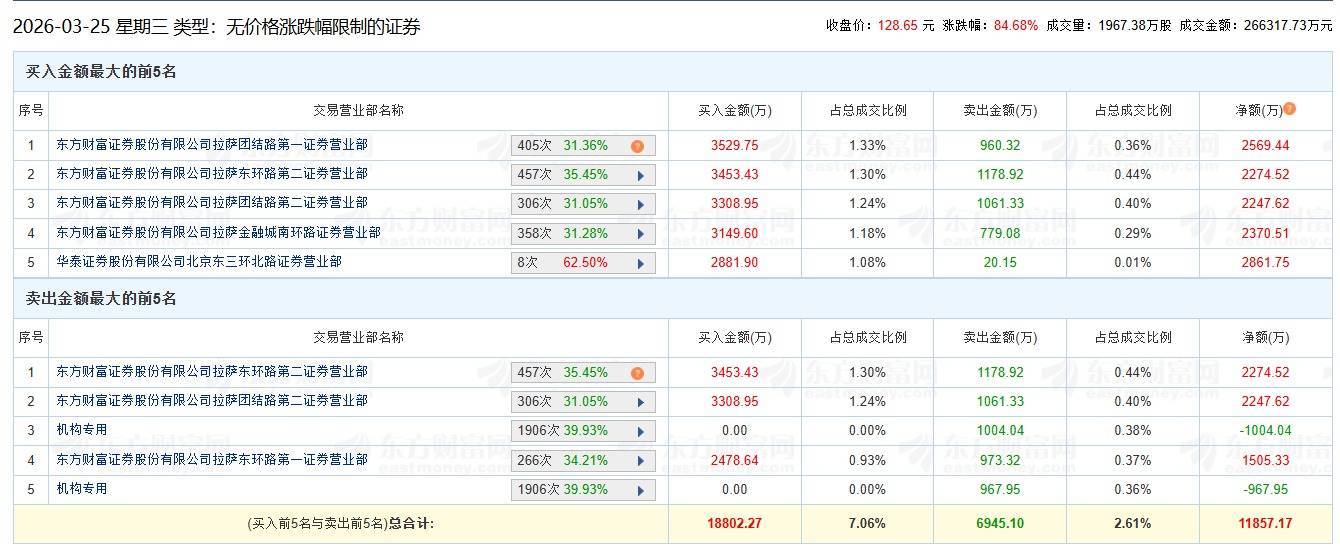Open 华泰证券北京东三环北路证券营业部 link
This screenshot has height=552, width=1340.
199,262
